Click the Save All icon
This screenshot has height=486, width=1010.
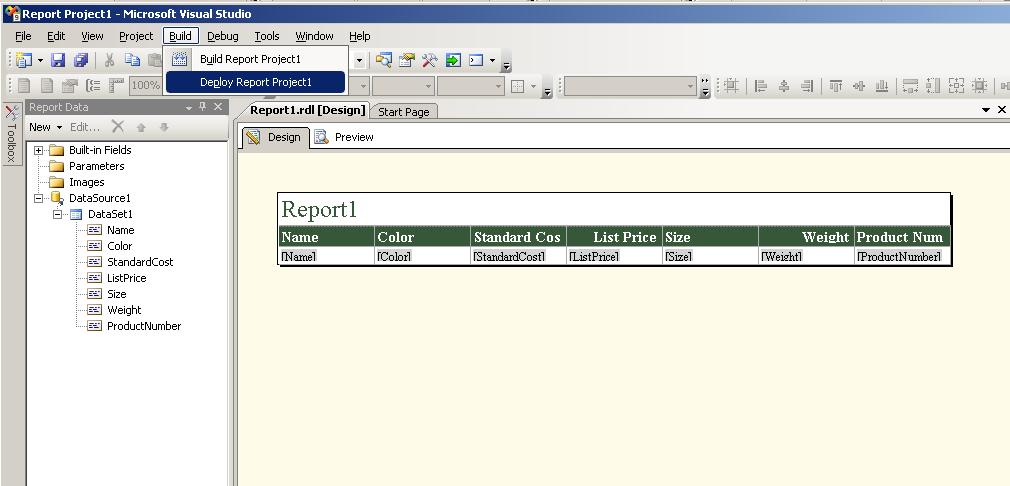(81, 61)
